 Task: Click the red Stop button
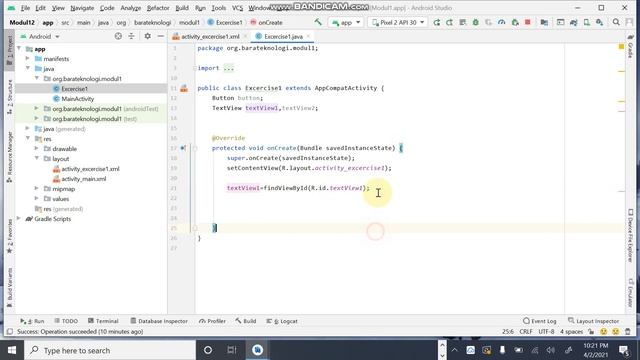pos(527,22)
